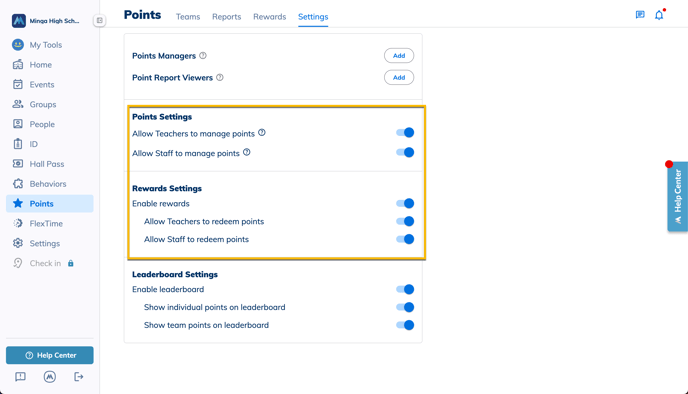Open the Help Center side tab on right edge

pos(677,197)
